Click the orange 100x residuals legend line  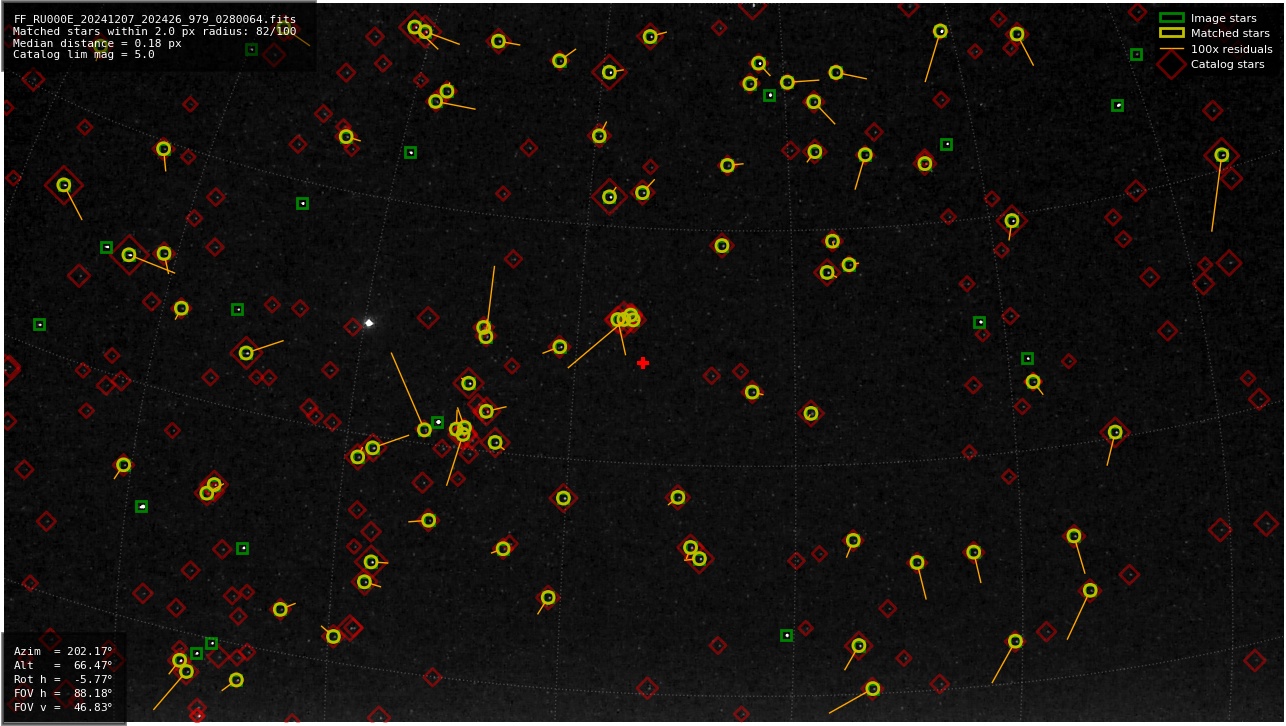pos(1171,49)
